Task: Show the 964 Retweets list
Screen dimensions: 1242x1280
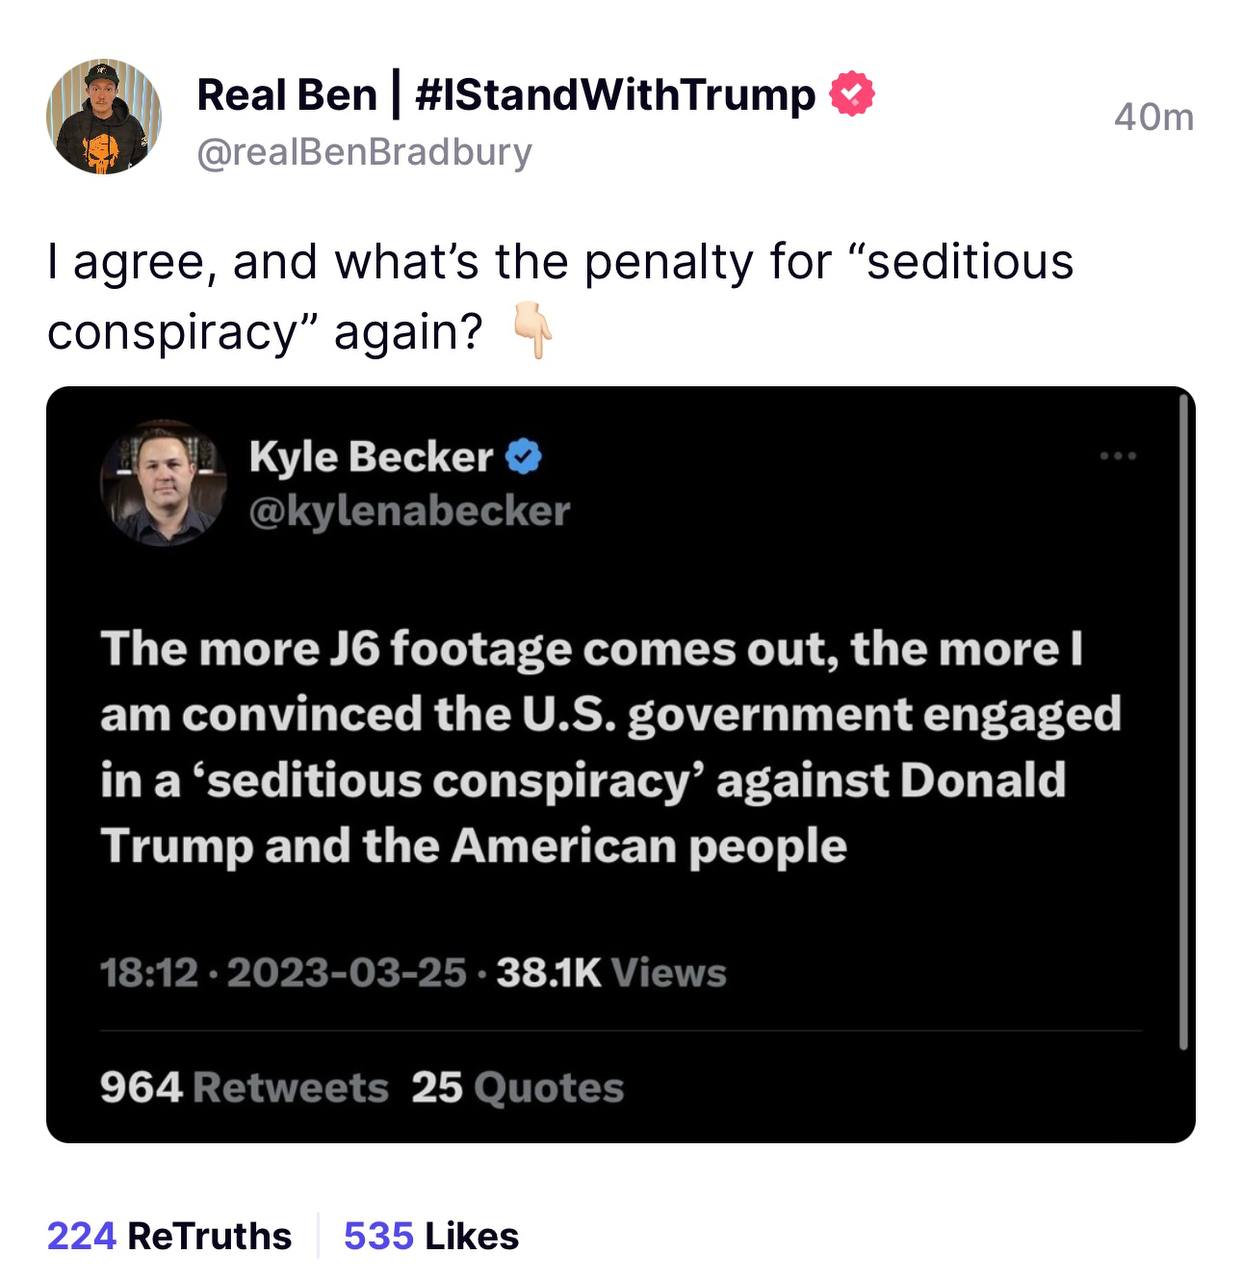Action: pos(244,1087)
